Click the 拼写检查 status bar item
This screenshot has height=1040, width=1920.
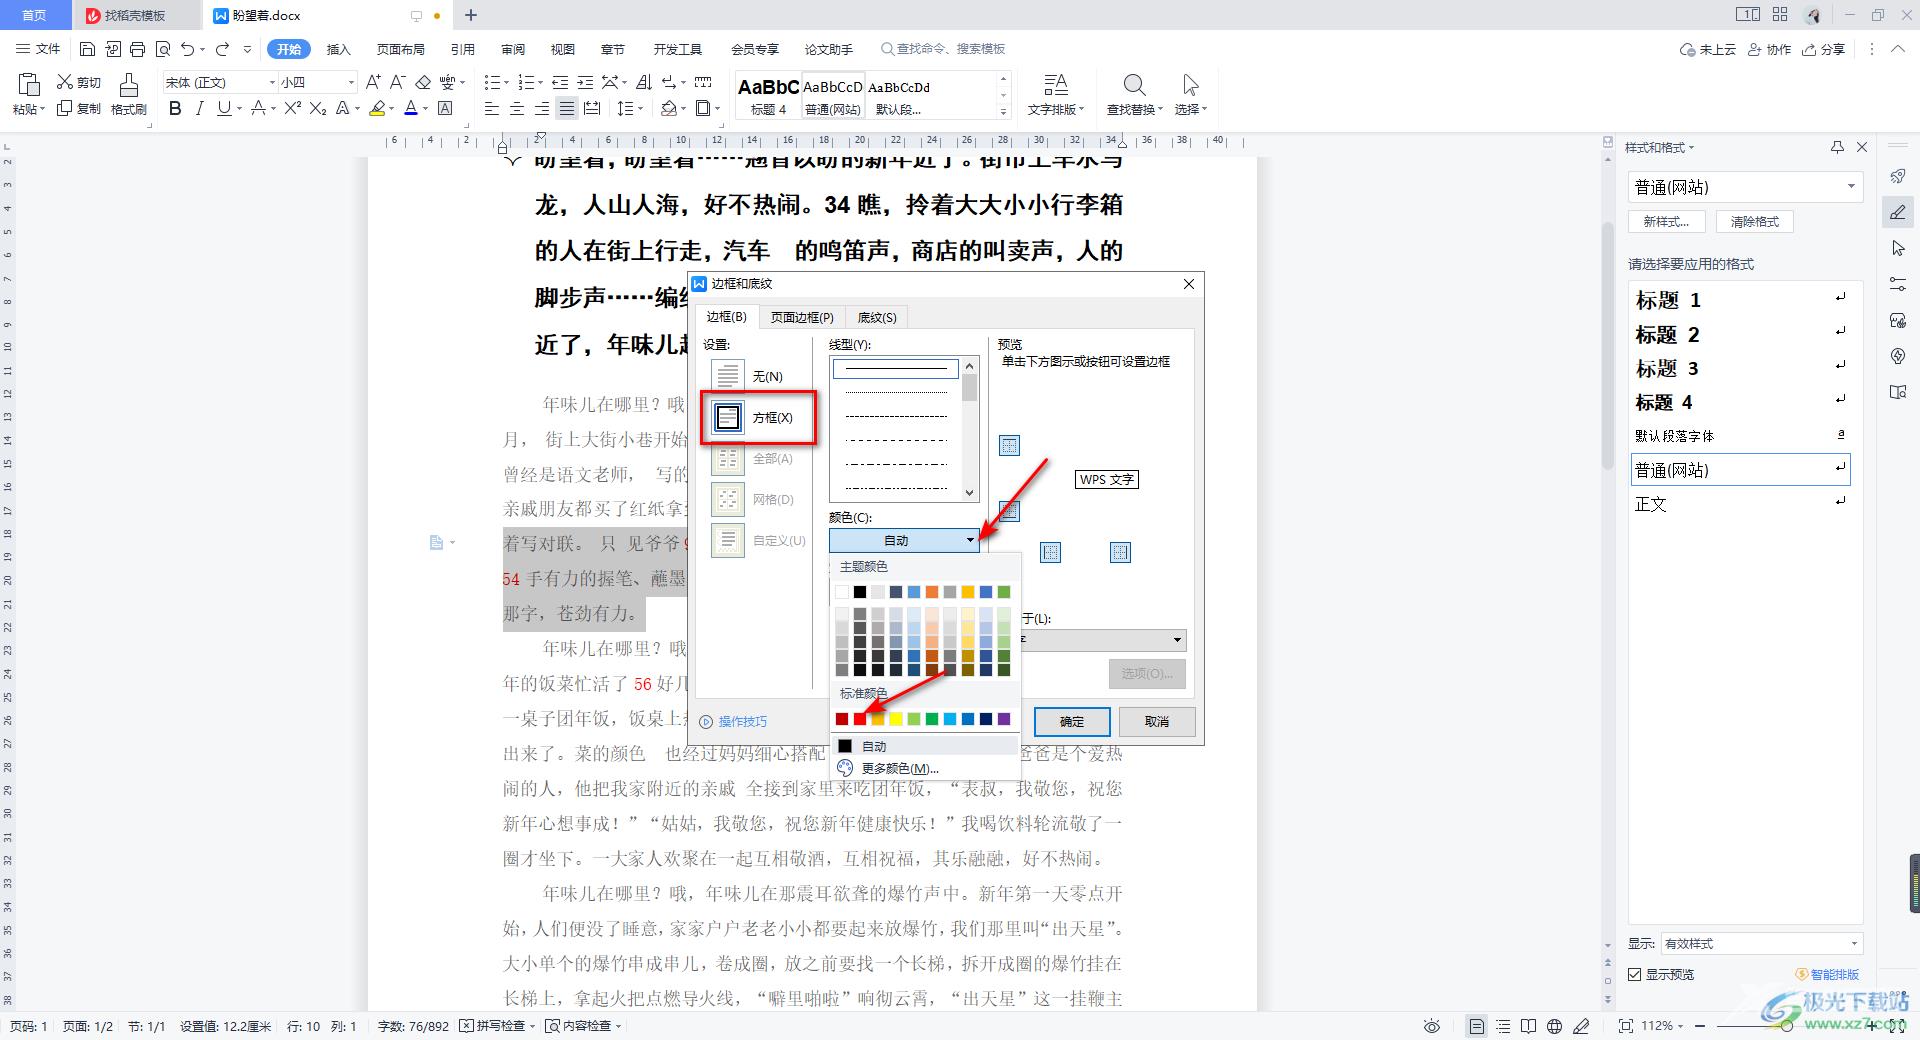tap(498, 1026)
